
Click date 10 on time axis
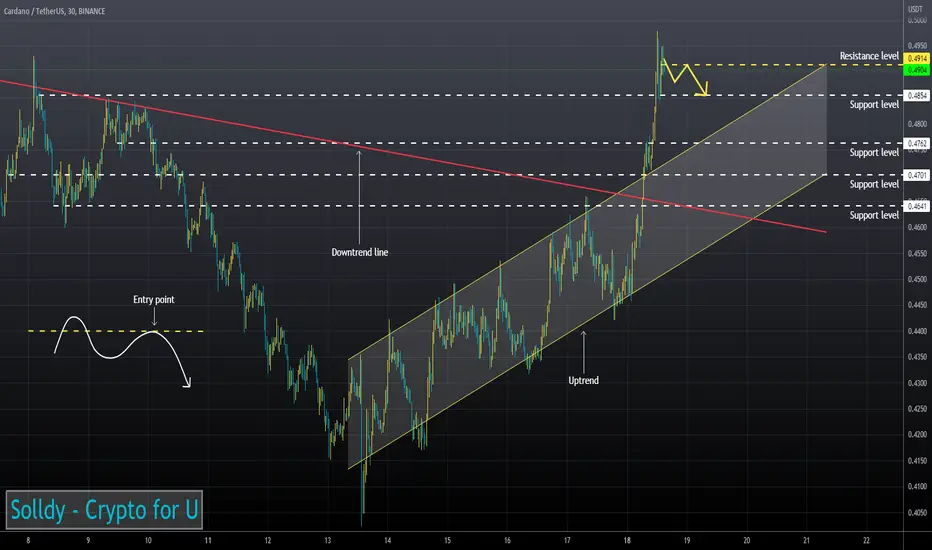[x=148, y=540]
